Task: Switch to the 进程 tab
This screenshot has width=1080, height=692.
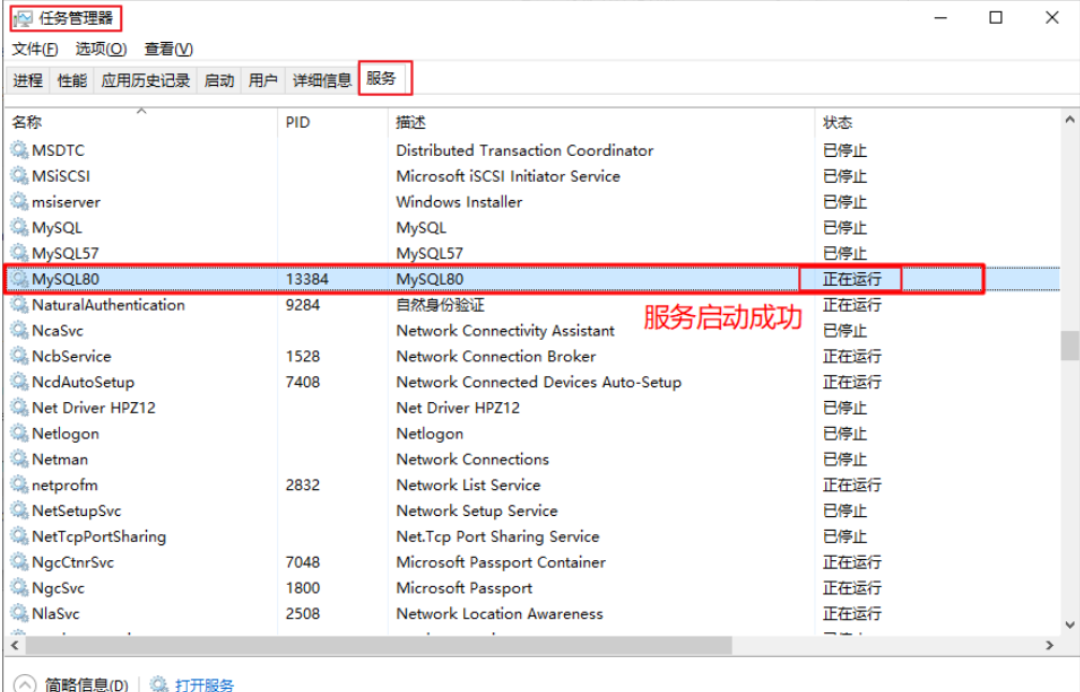Action: [x=28, y=81]
